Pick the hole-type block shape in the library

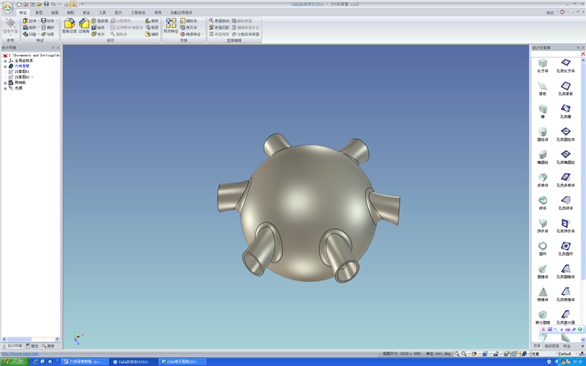tap(565, 65)
